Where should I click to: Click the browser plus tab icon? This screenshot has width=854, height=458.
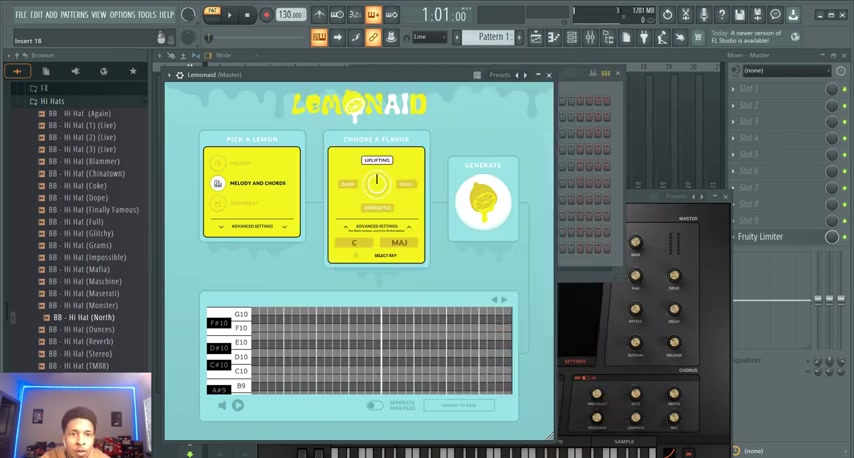pos(17,71)
